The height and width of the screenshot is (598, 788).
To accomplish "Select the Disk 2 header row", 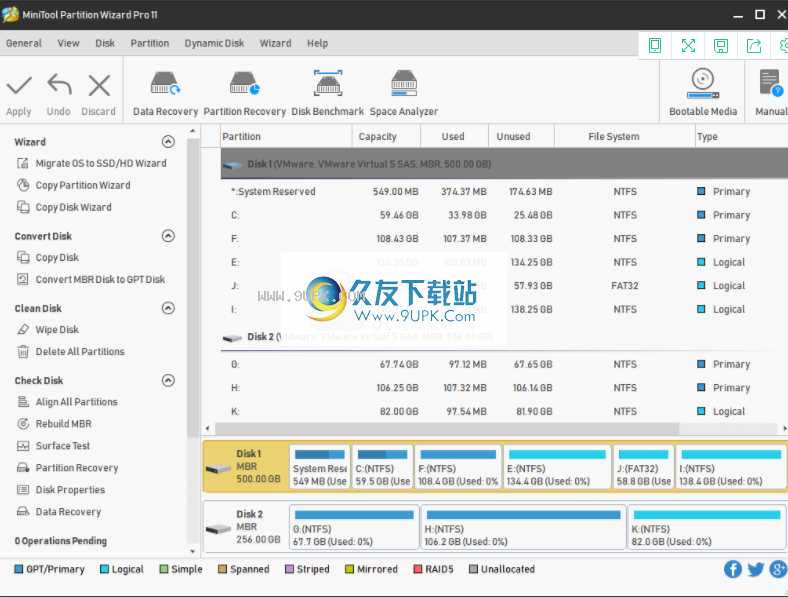I will 504,337.
